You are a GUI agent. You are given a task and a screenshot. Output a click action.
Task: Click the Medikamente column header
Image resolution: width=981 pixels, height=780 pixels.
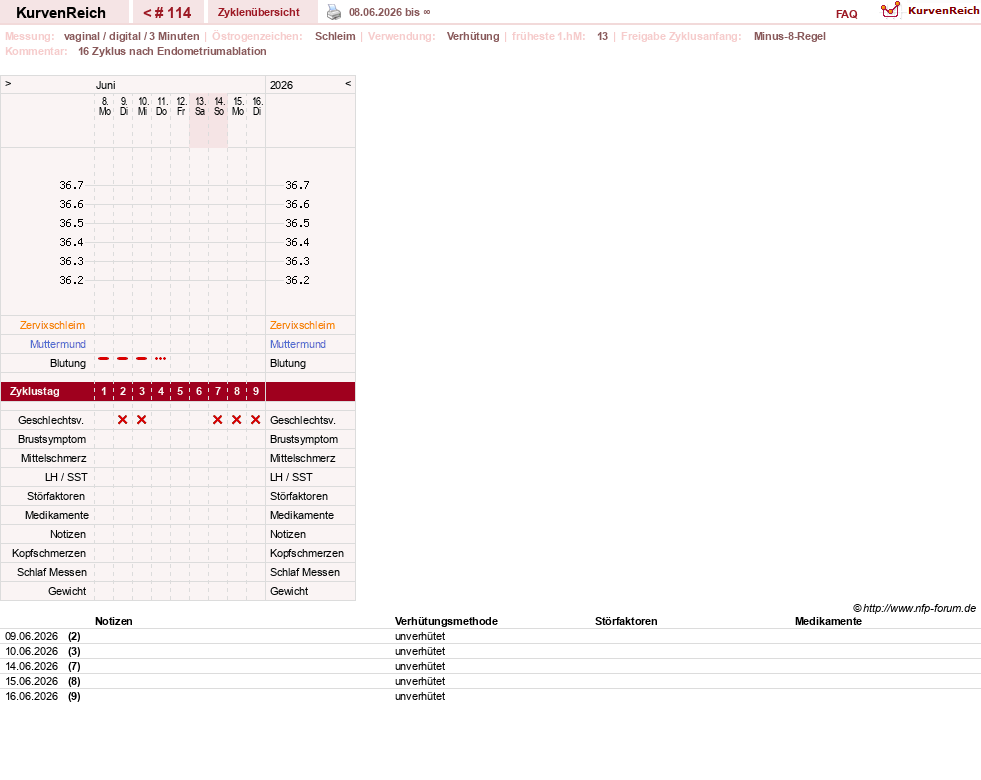828,621
